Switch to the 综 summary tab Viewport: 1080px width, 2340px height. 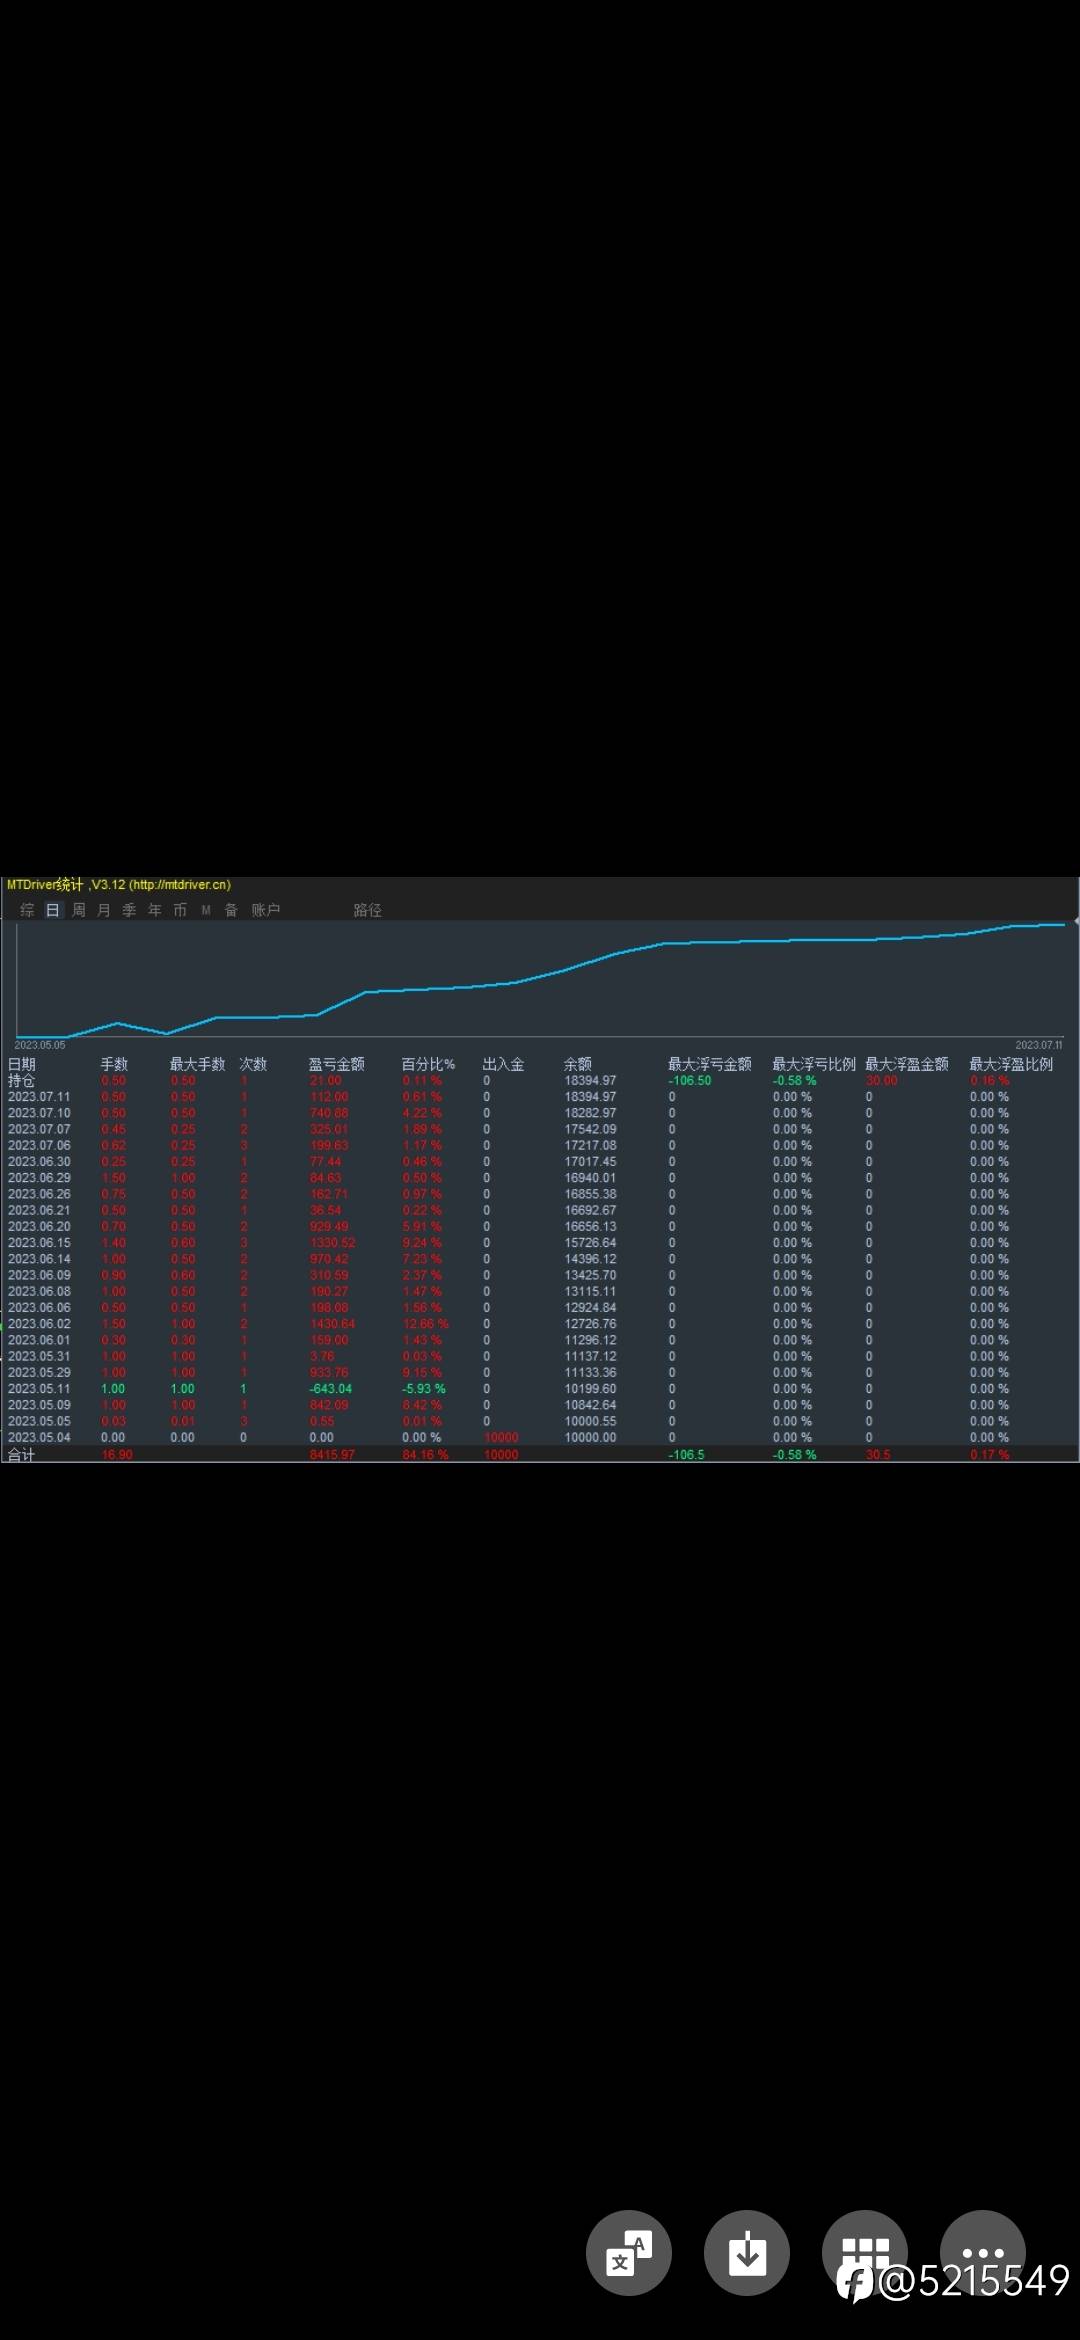click(27, 910)
